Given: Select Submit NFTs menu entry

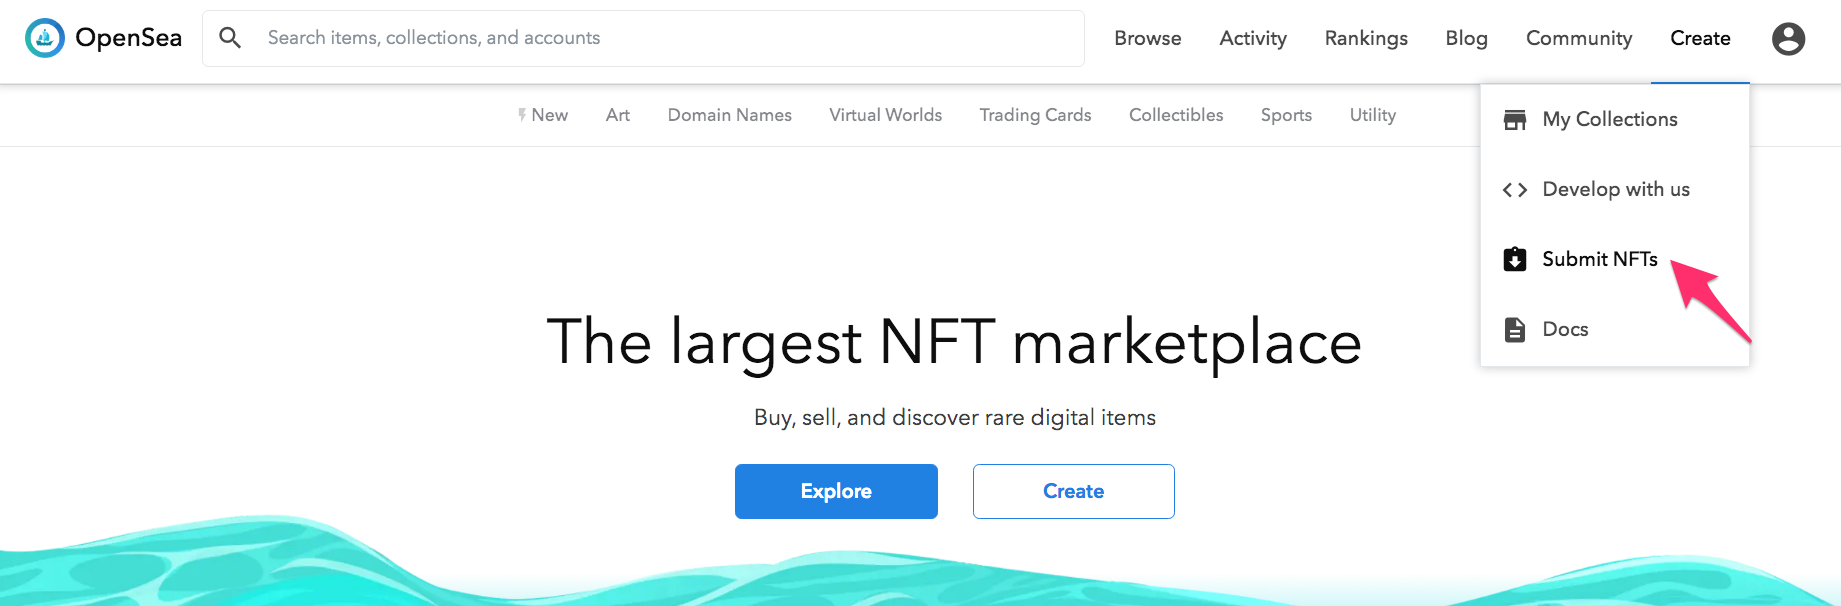Looking at the screenshot, I should click(1615, 259).
